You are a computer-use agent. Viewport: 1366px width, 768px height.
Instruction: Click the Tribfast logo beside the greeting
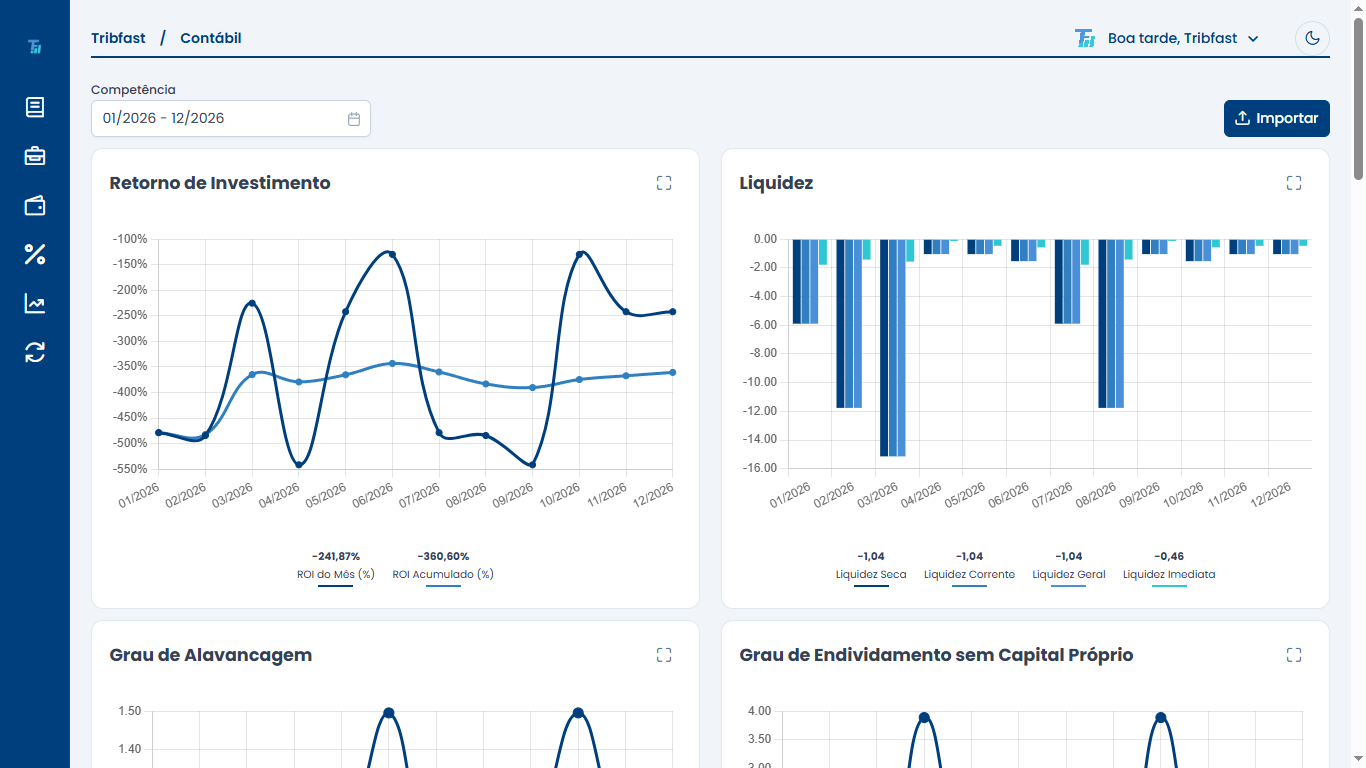[1085, 38]
